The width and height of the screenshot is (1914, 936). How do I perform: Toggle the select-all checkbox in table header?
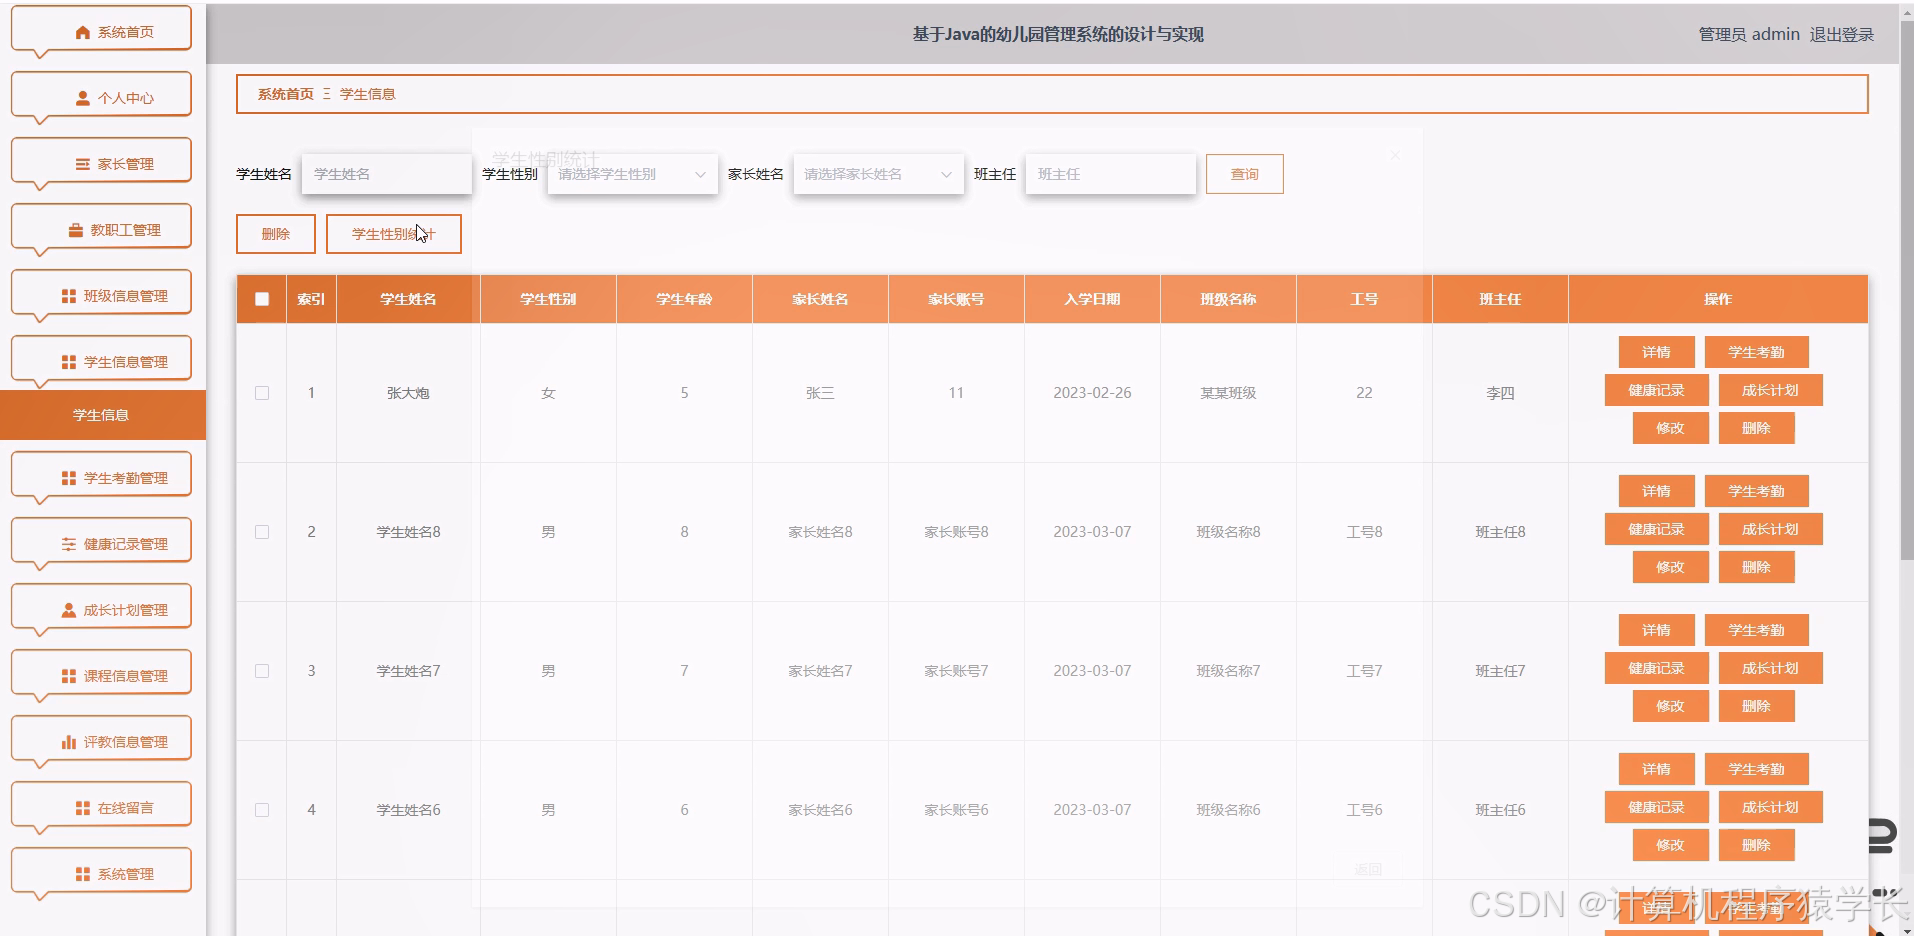pyautogui.click(x=262, y=299)
